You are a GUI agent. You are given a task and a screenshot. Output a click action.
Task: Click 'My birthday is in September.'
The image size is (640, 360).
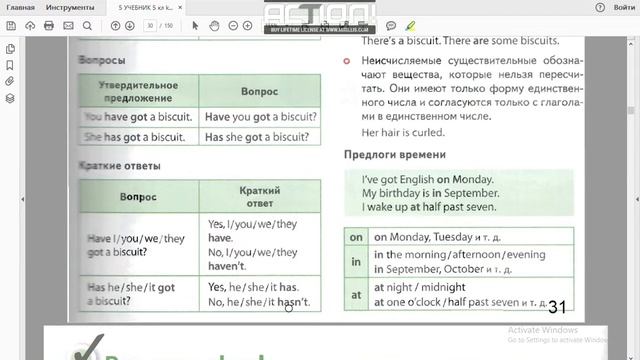[x=431, y=193]
